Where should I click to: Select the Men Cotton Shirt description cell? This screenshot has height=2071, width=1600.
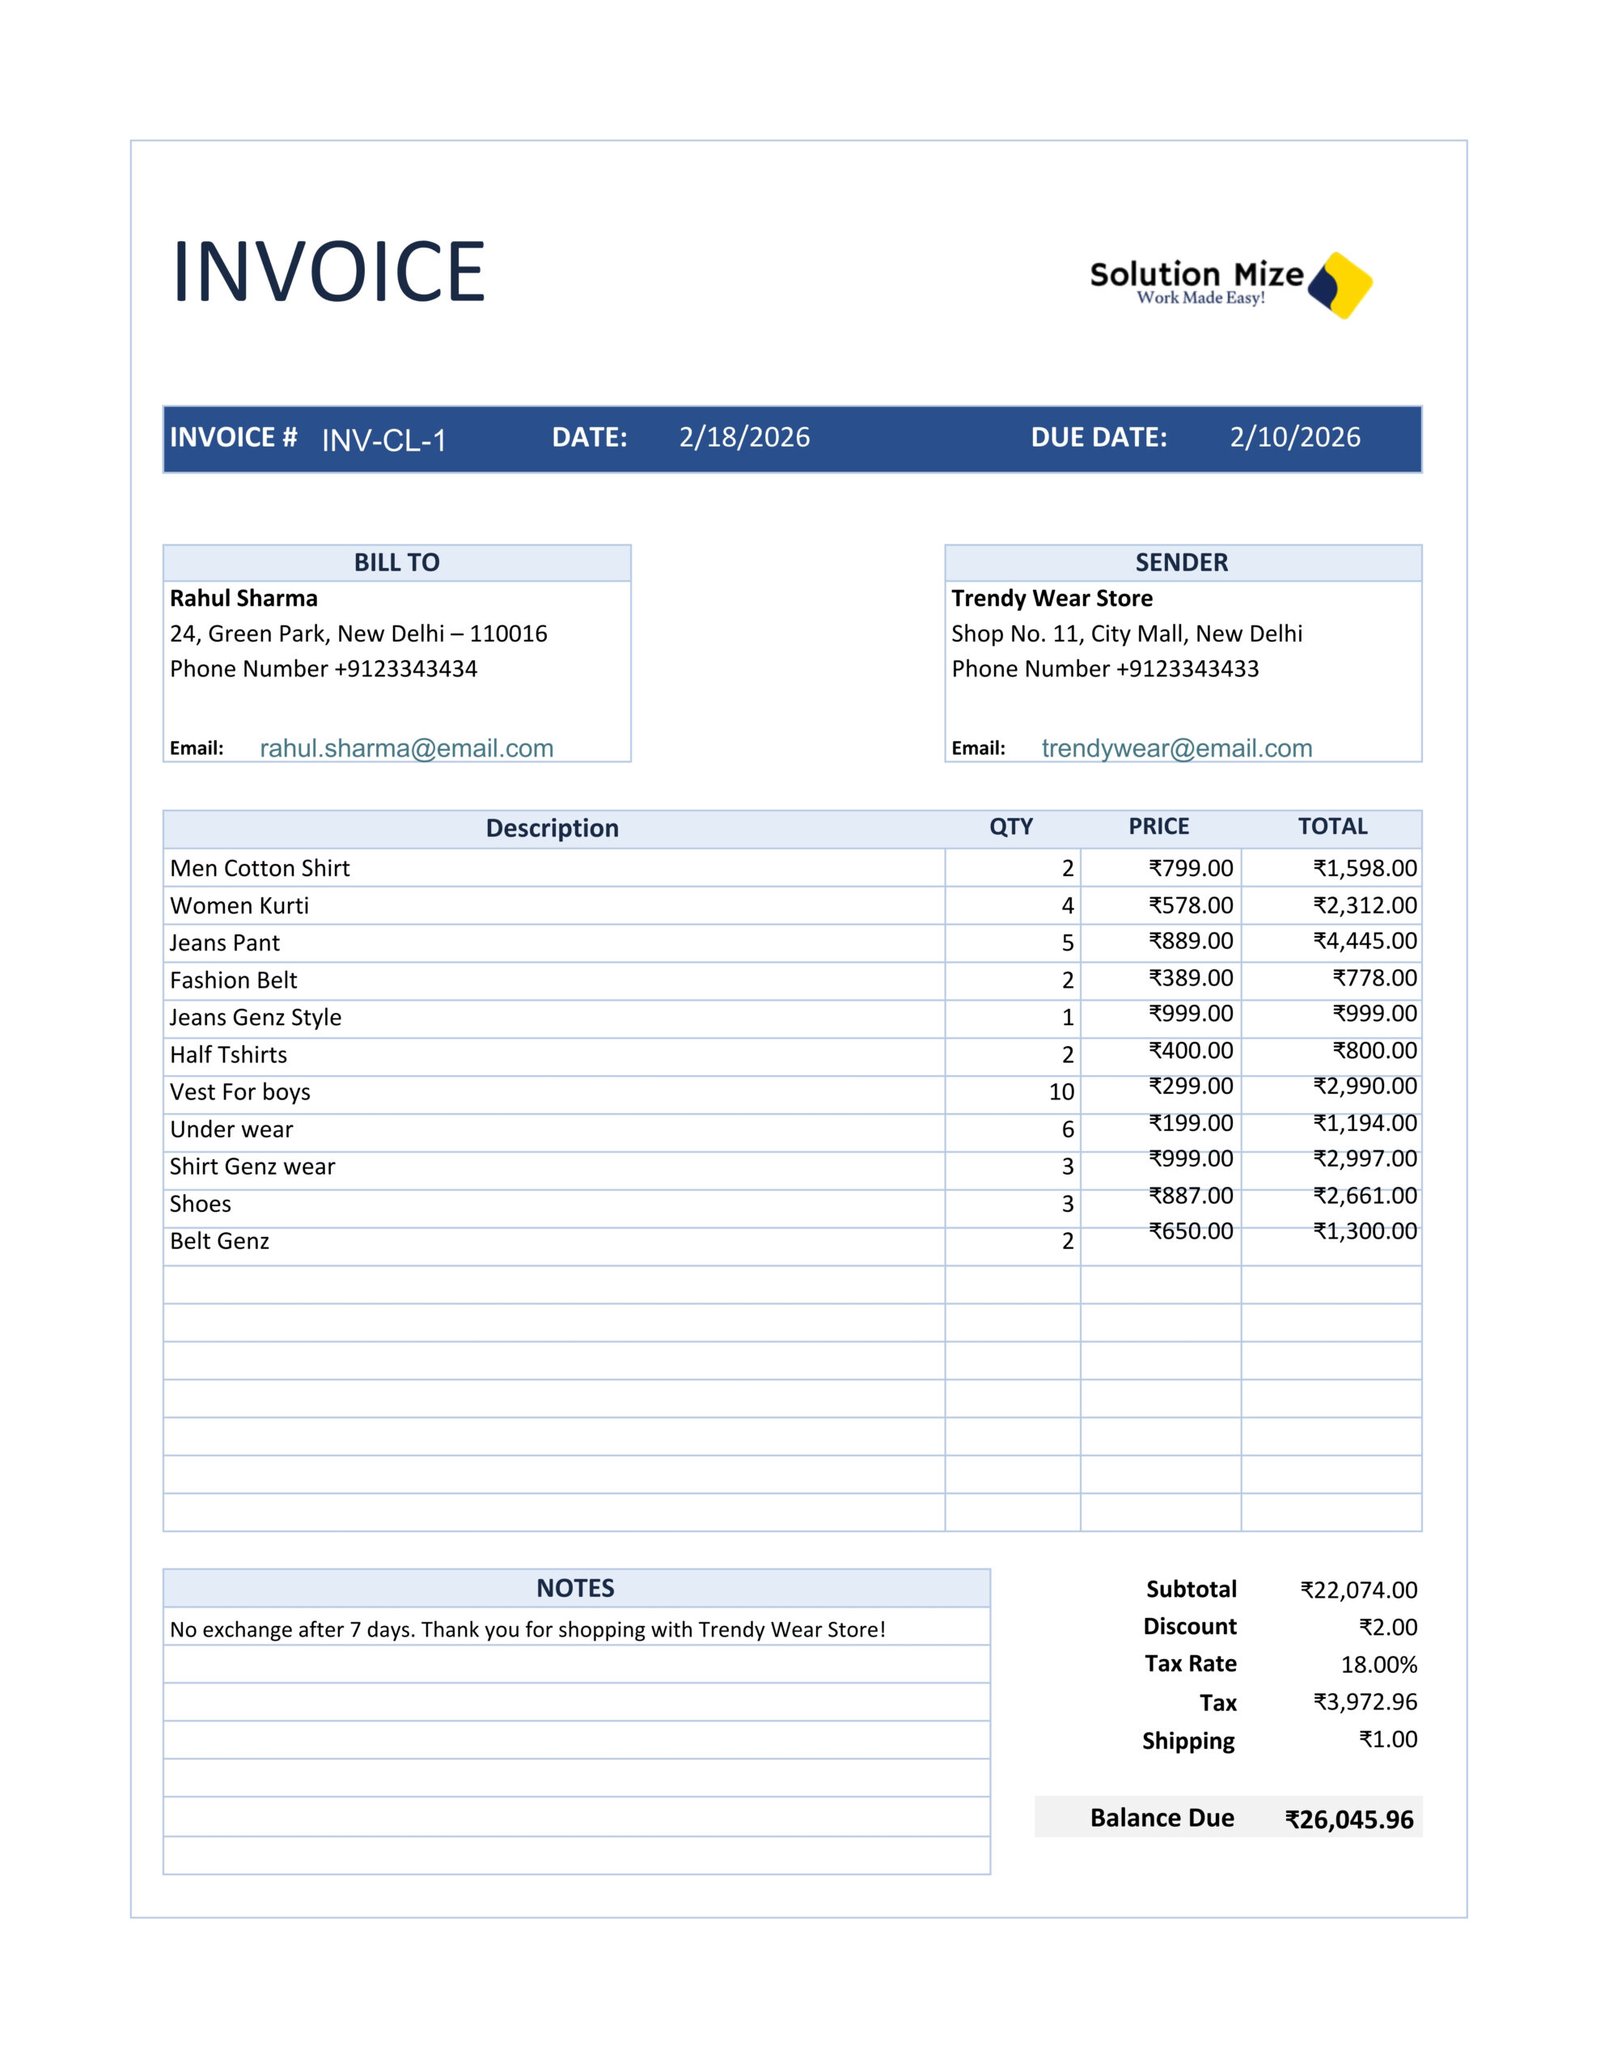pos(260,868)
